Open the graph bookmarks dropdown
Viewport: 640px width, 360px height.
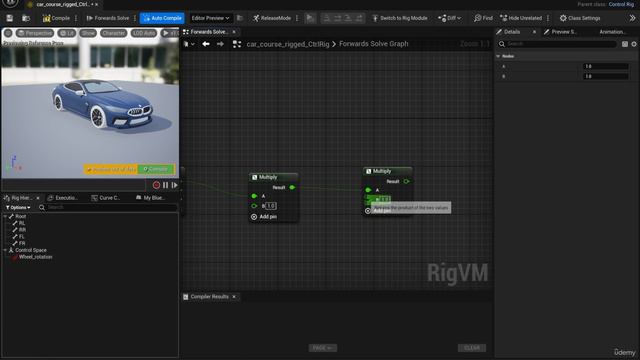pos(189,44)
